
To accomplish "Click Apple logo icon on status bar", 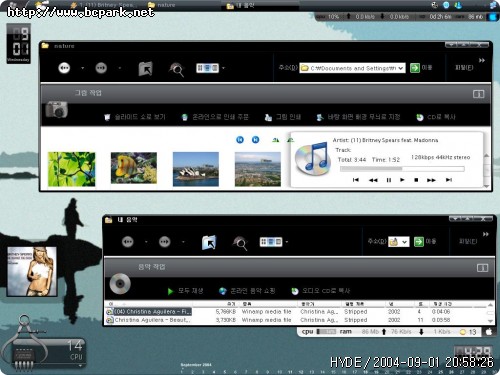I will (x=489, y=332).
